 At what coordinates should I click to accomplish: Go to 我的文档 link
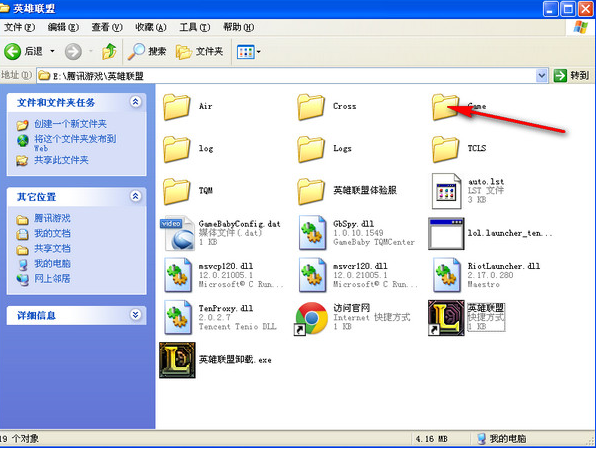pos(53,233)
